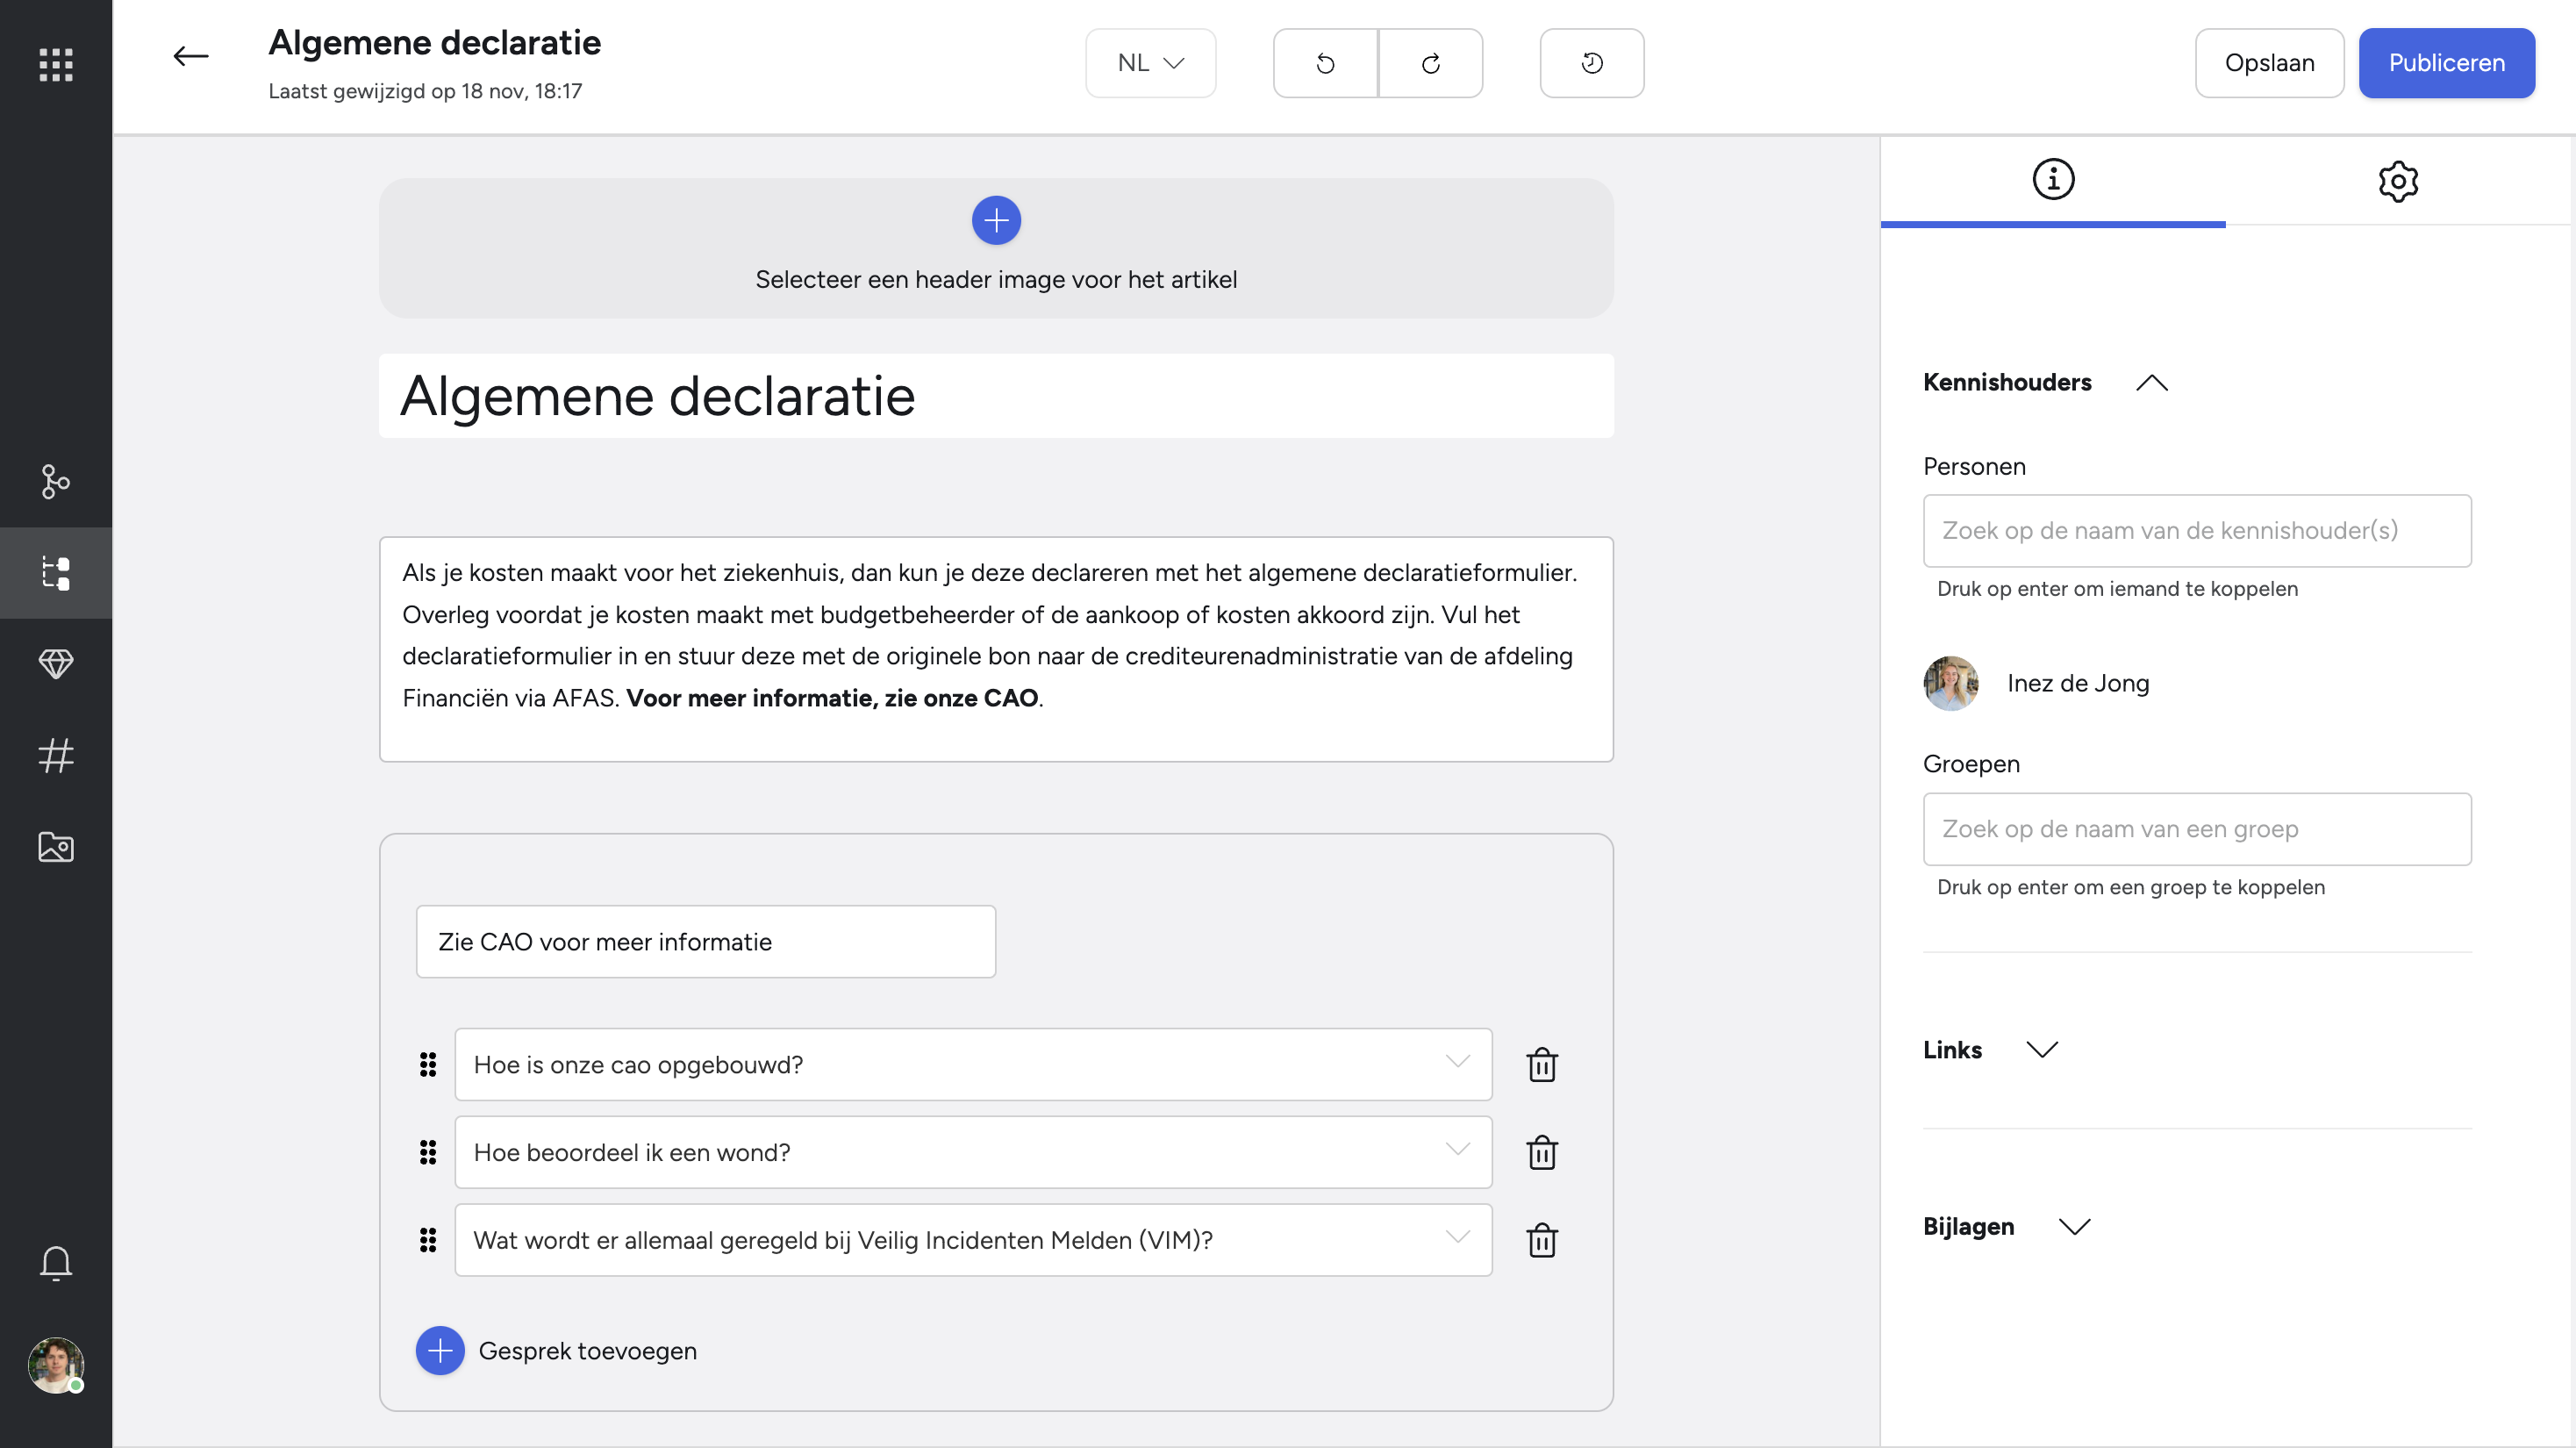Delete 'Hoe is onze cao opgebouwd?' row
This screenshot has width=2576, height=1448.
point(1542,1065)
